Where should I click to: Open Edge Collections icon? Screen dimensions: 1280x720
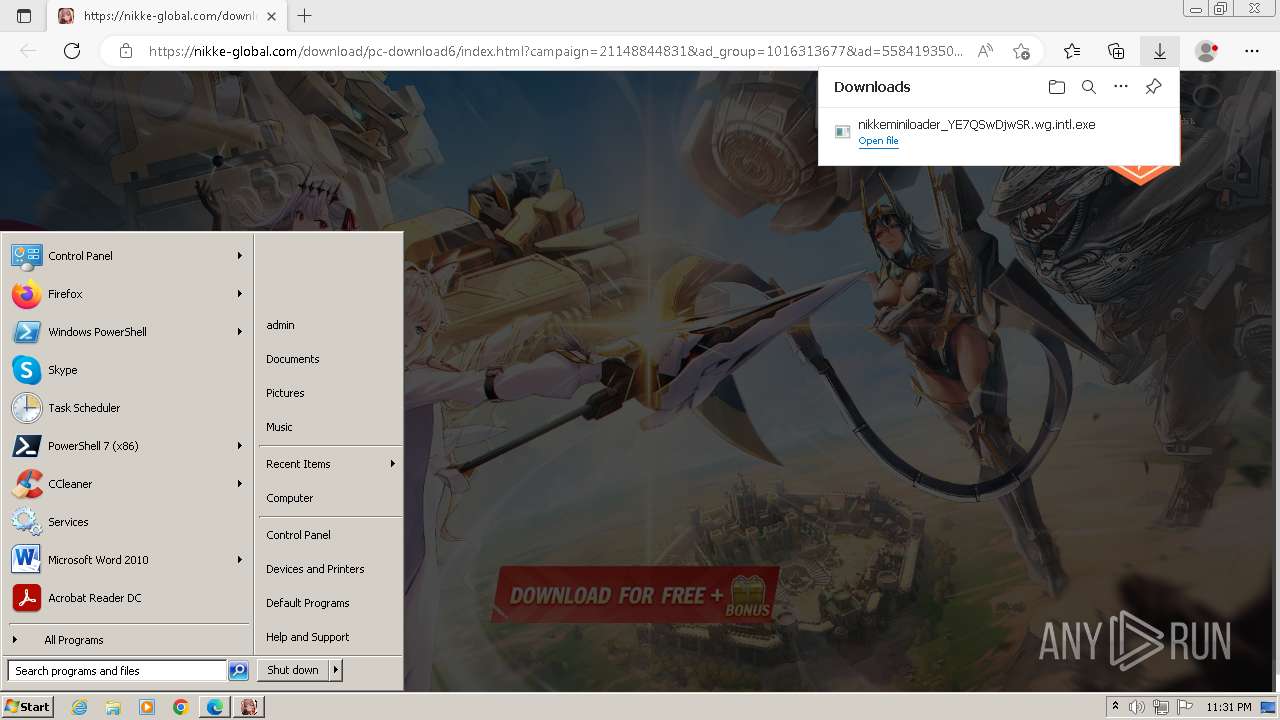point(1116,51)
